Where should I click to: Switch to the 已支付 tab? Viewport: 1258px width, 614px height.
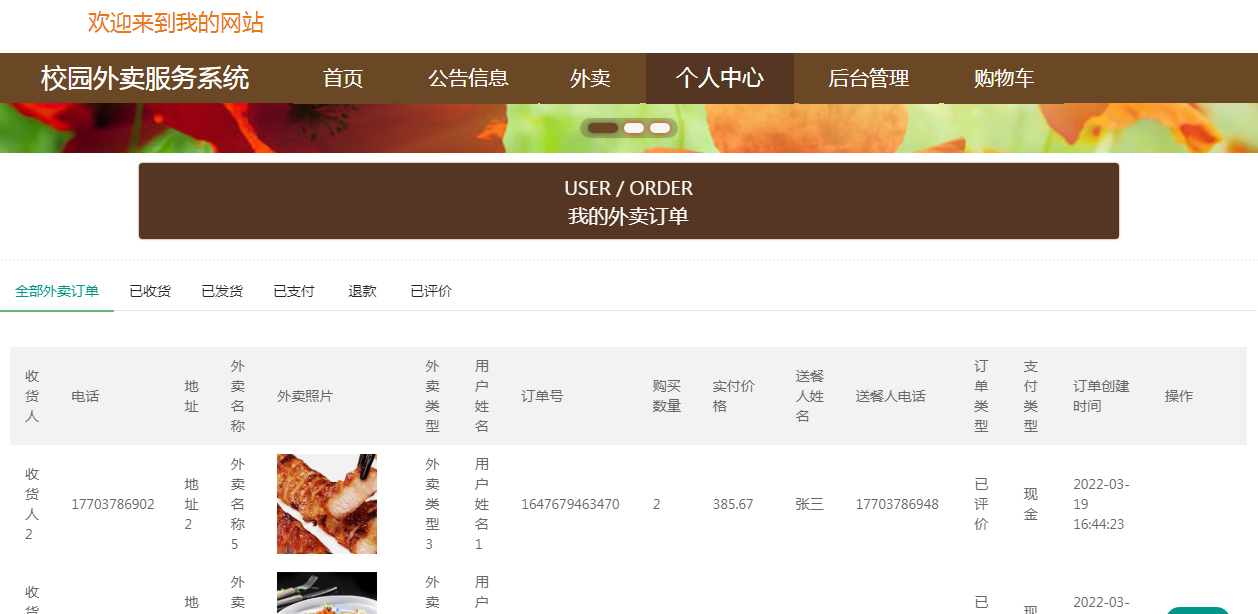click(x=294, y=291)
